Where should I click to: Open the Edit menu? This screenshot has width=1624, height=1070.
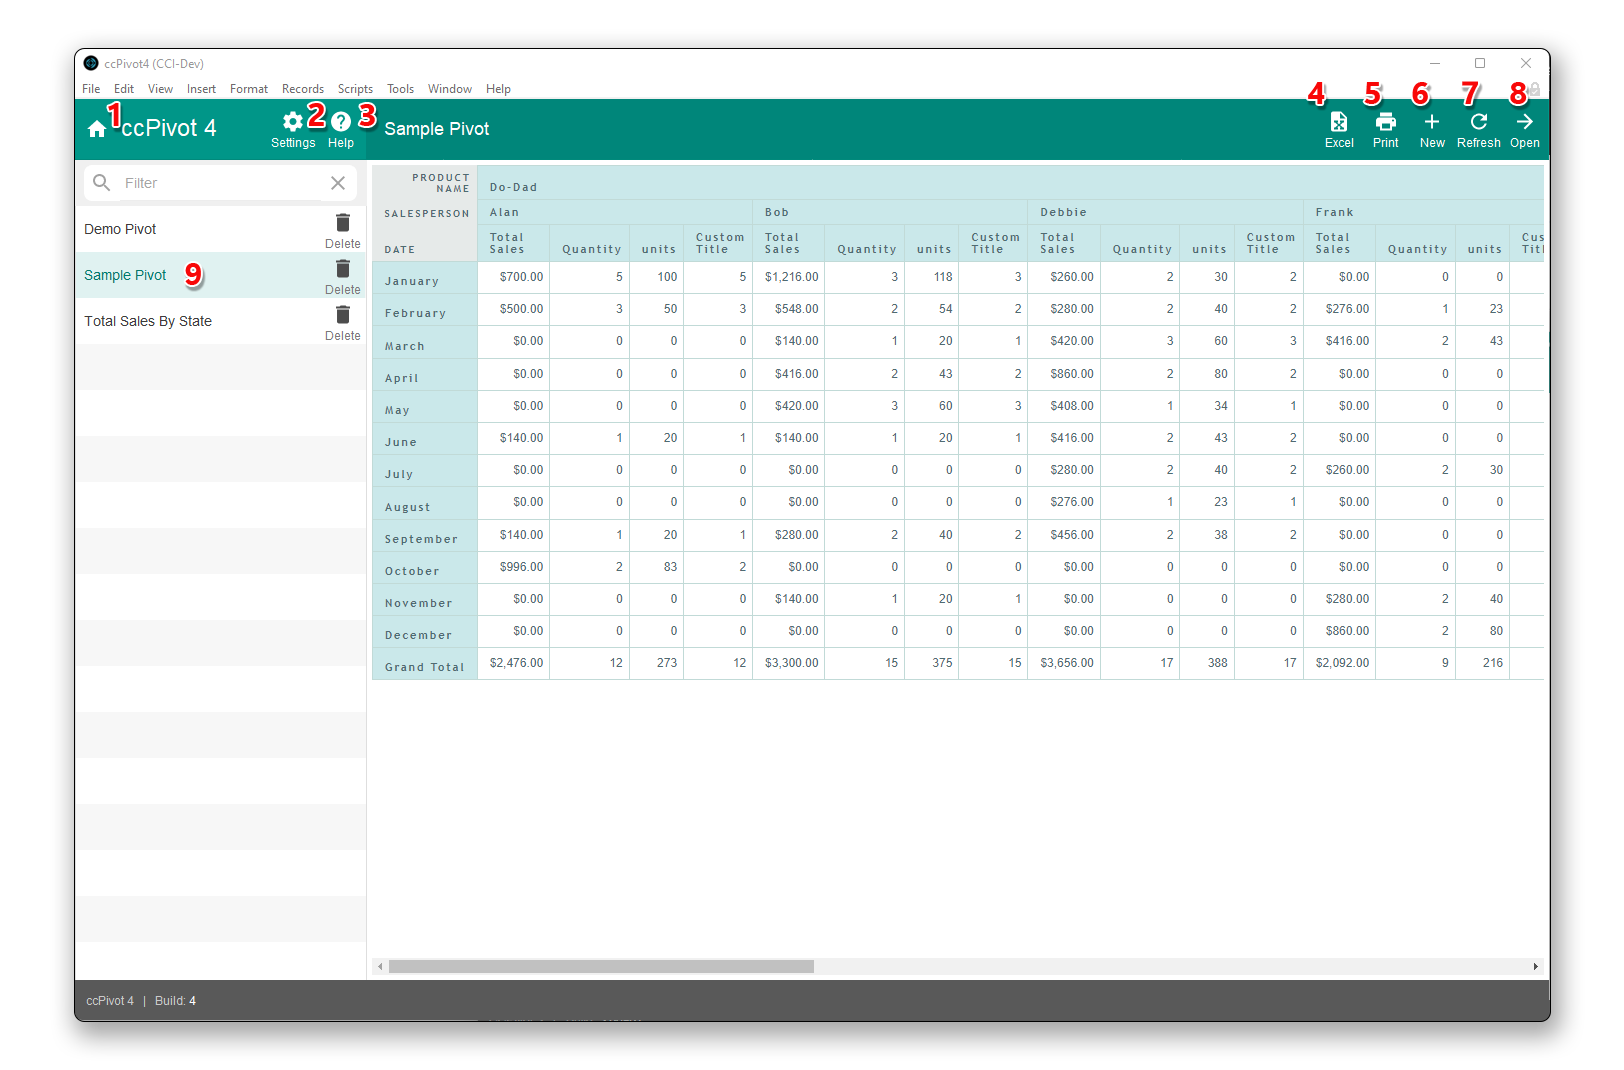[124, 89]
